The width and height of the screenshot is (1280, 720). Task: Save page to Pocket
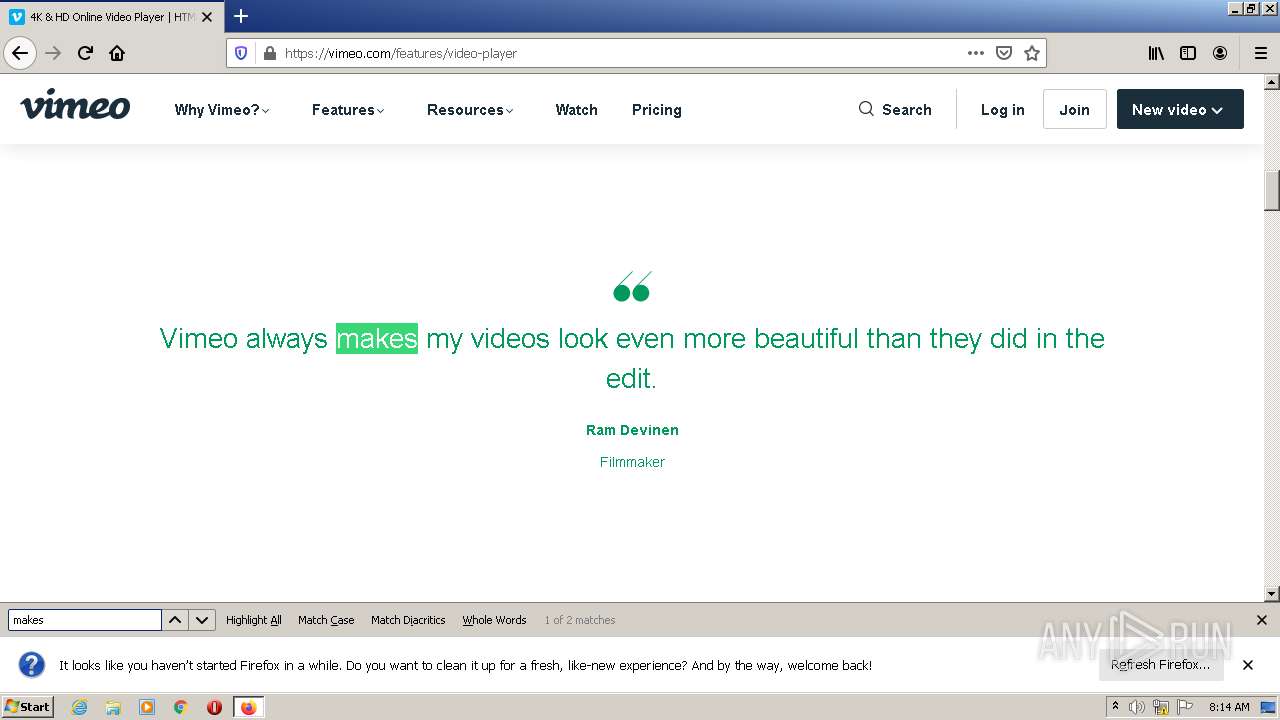(1004, 53)
